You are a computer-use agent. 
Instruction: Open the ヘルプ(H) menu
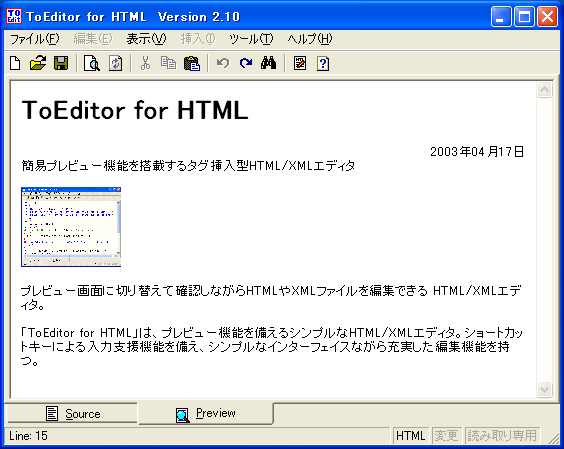coord(309,39)
